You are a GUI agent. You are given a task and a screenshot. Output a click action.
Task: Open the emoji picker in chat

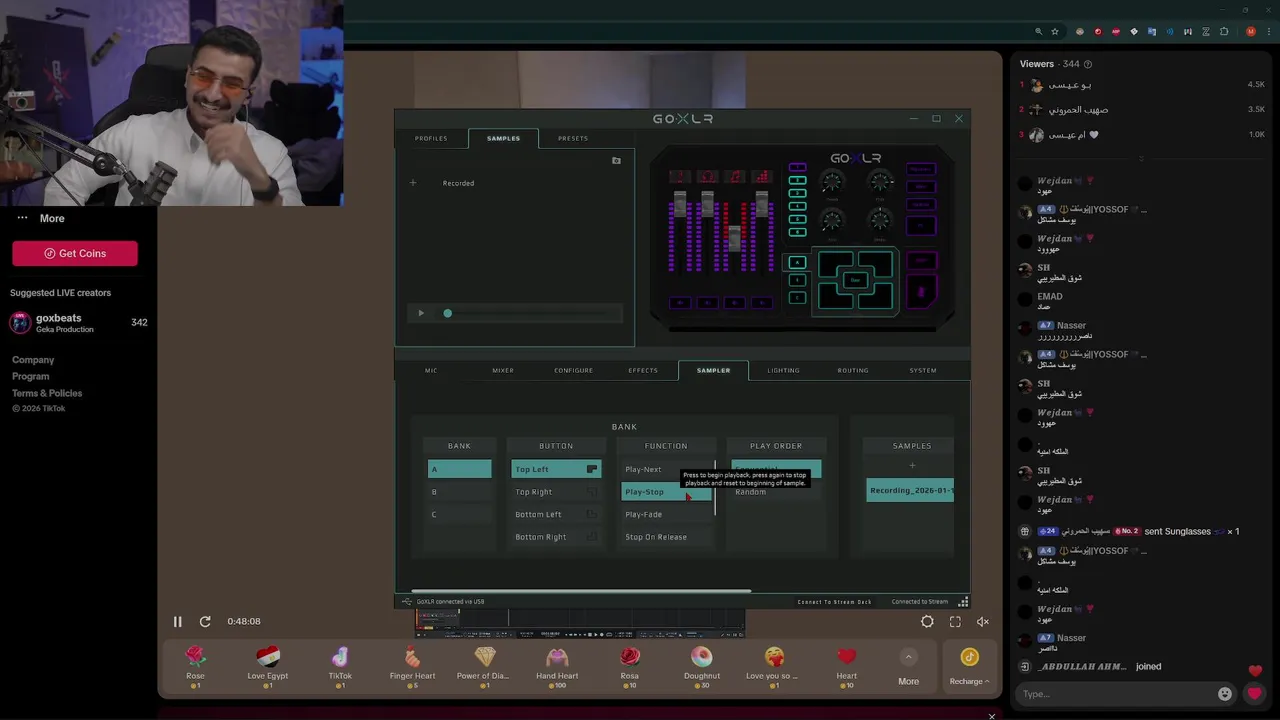[x=1225, y=694]
